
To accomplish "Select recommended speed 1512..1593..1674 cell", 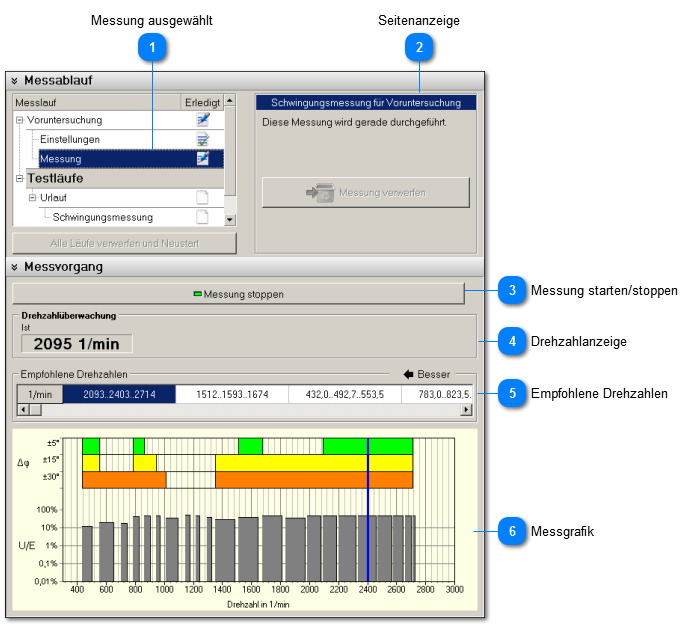I will (232, 394).
